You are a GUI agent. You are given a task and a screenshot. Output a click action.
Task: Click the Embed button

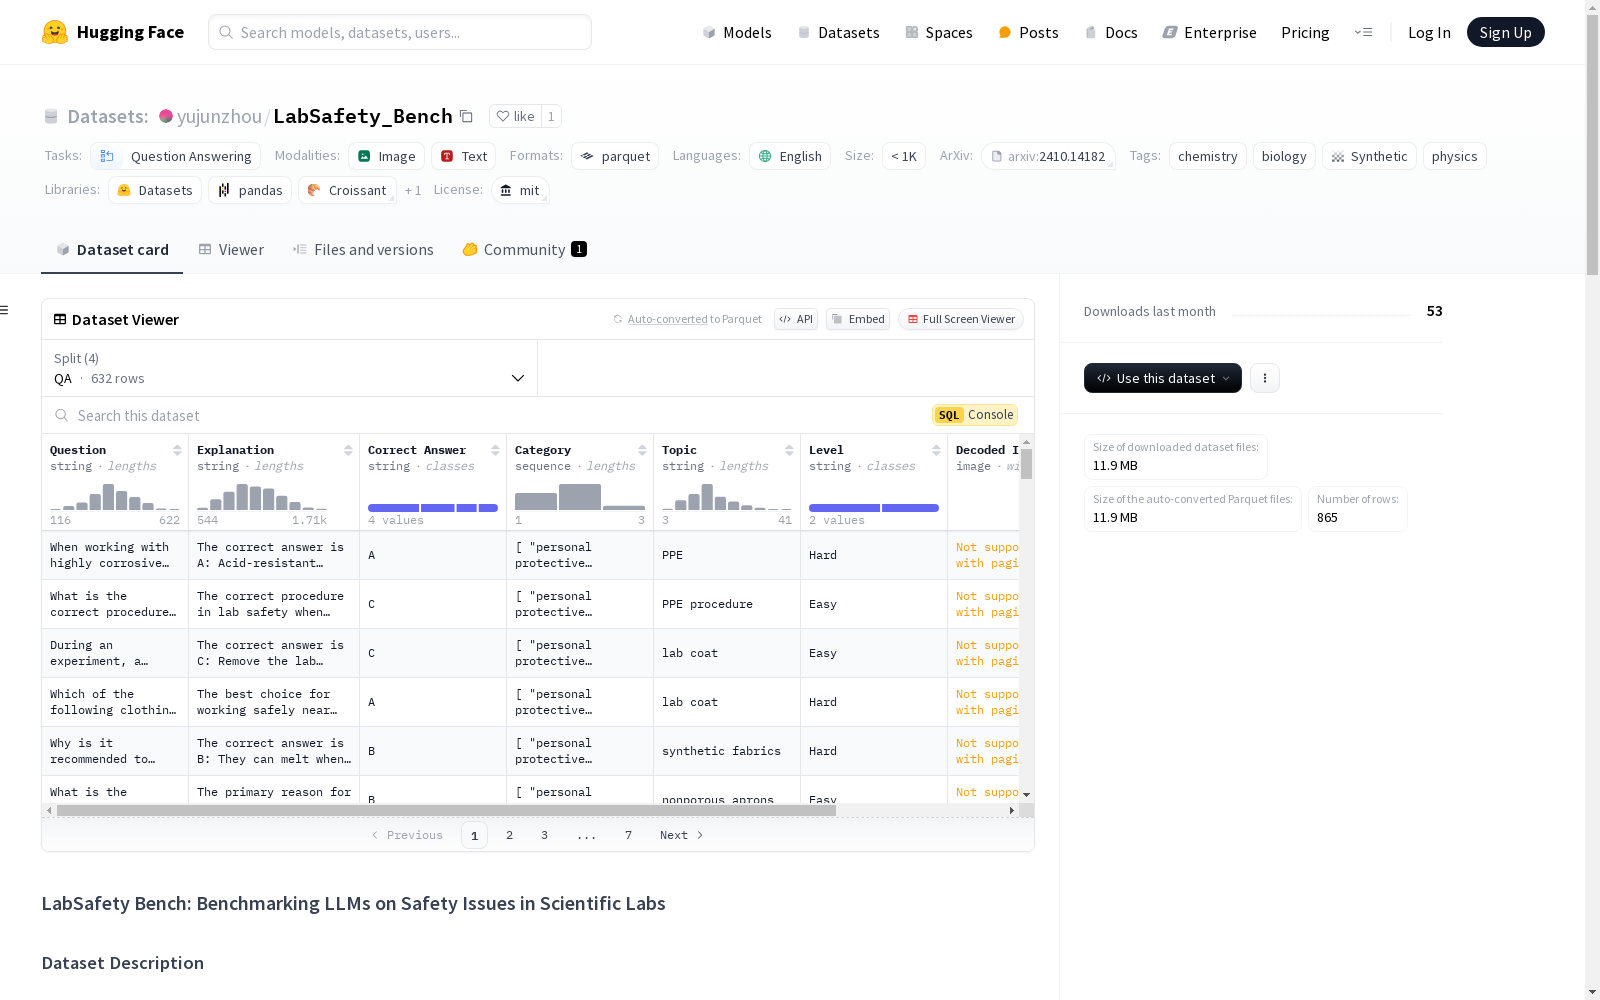858,319
